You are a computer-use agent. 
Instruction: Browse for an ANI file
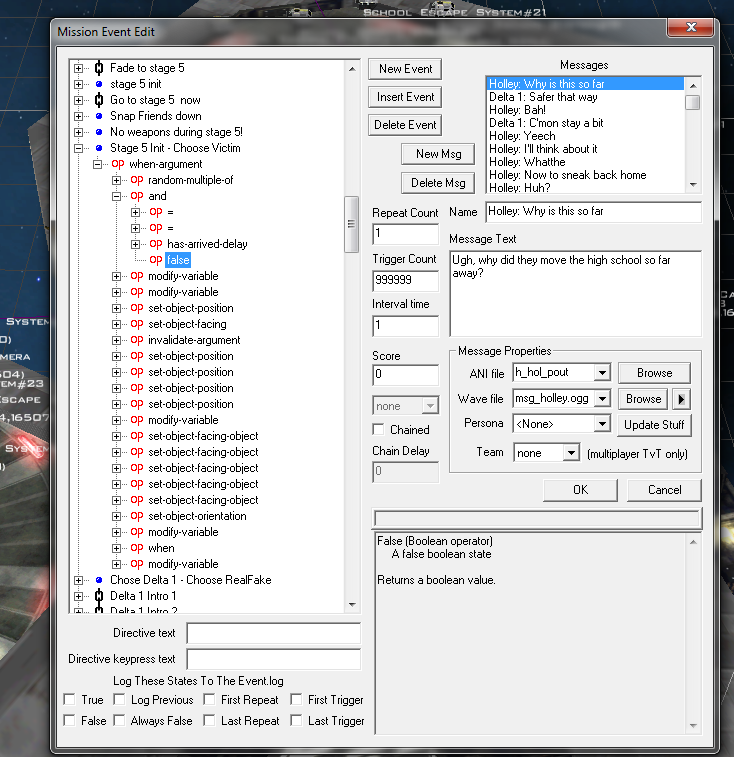point(654,373)
